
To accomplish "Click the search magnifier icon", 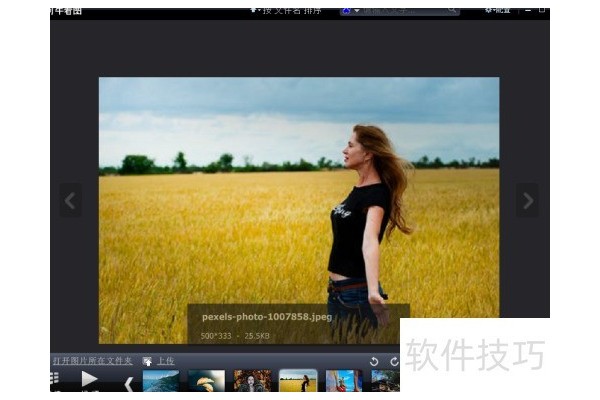I will coord(452,10).
